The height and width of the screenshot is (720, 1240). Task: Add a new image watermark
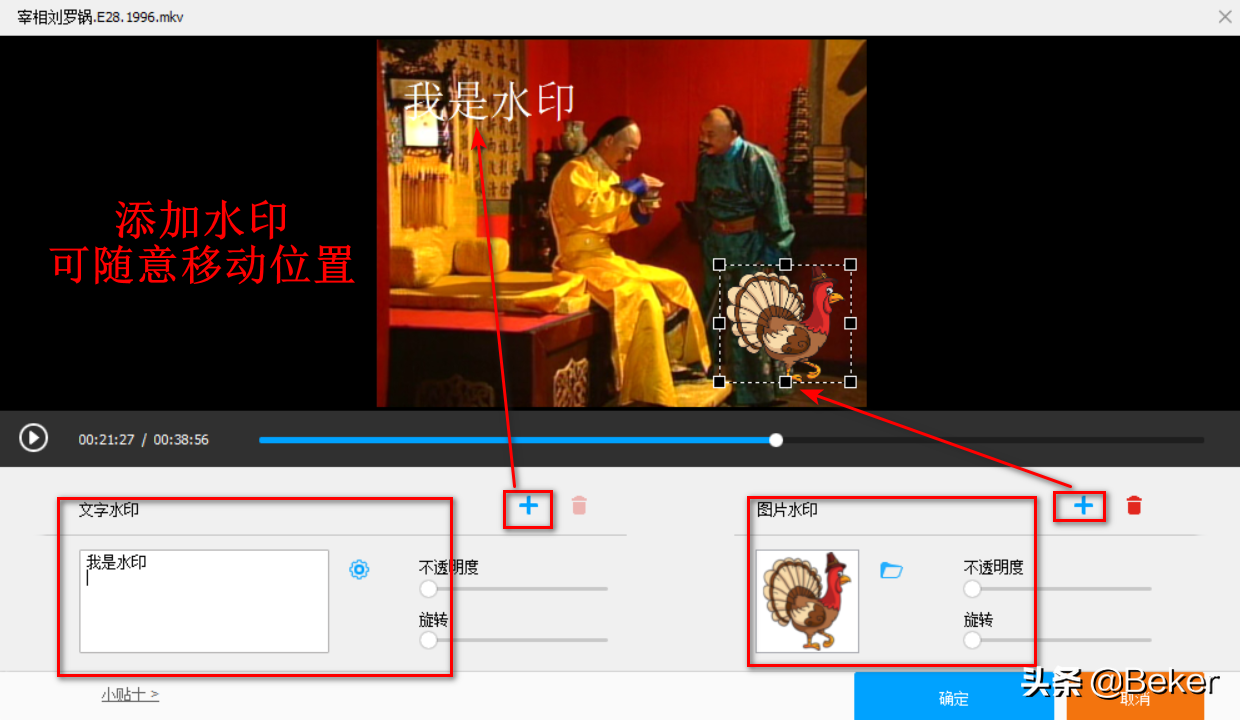click(x=1083, y=506)
